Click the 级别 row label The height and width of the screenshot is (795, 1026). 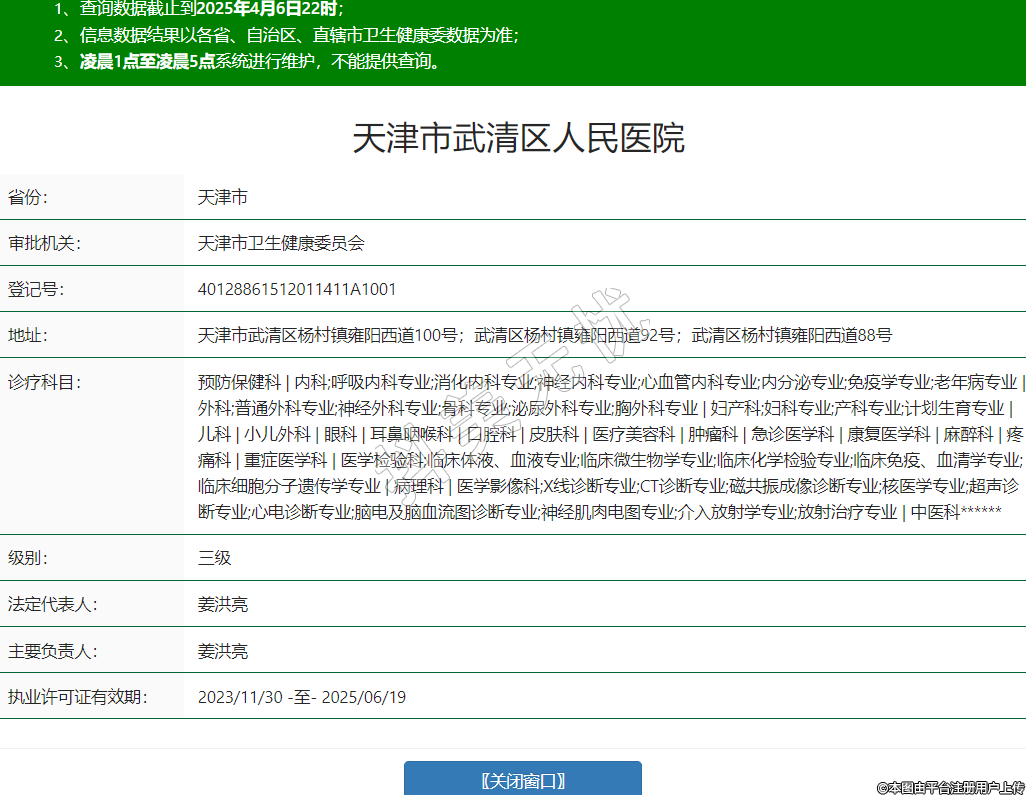[x=28, y=558]
